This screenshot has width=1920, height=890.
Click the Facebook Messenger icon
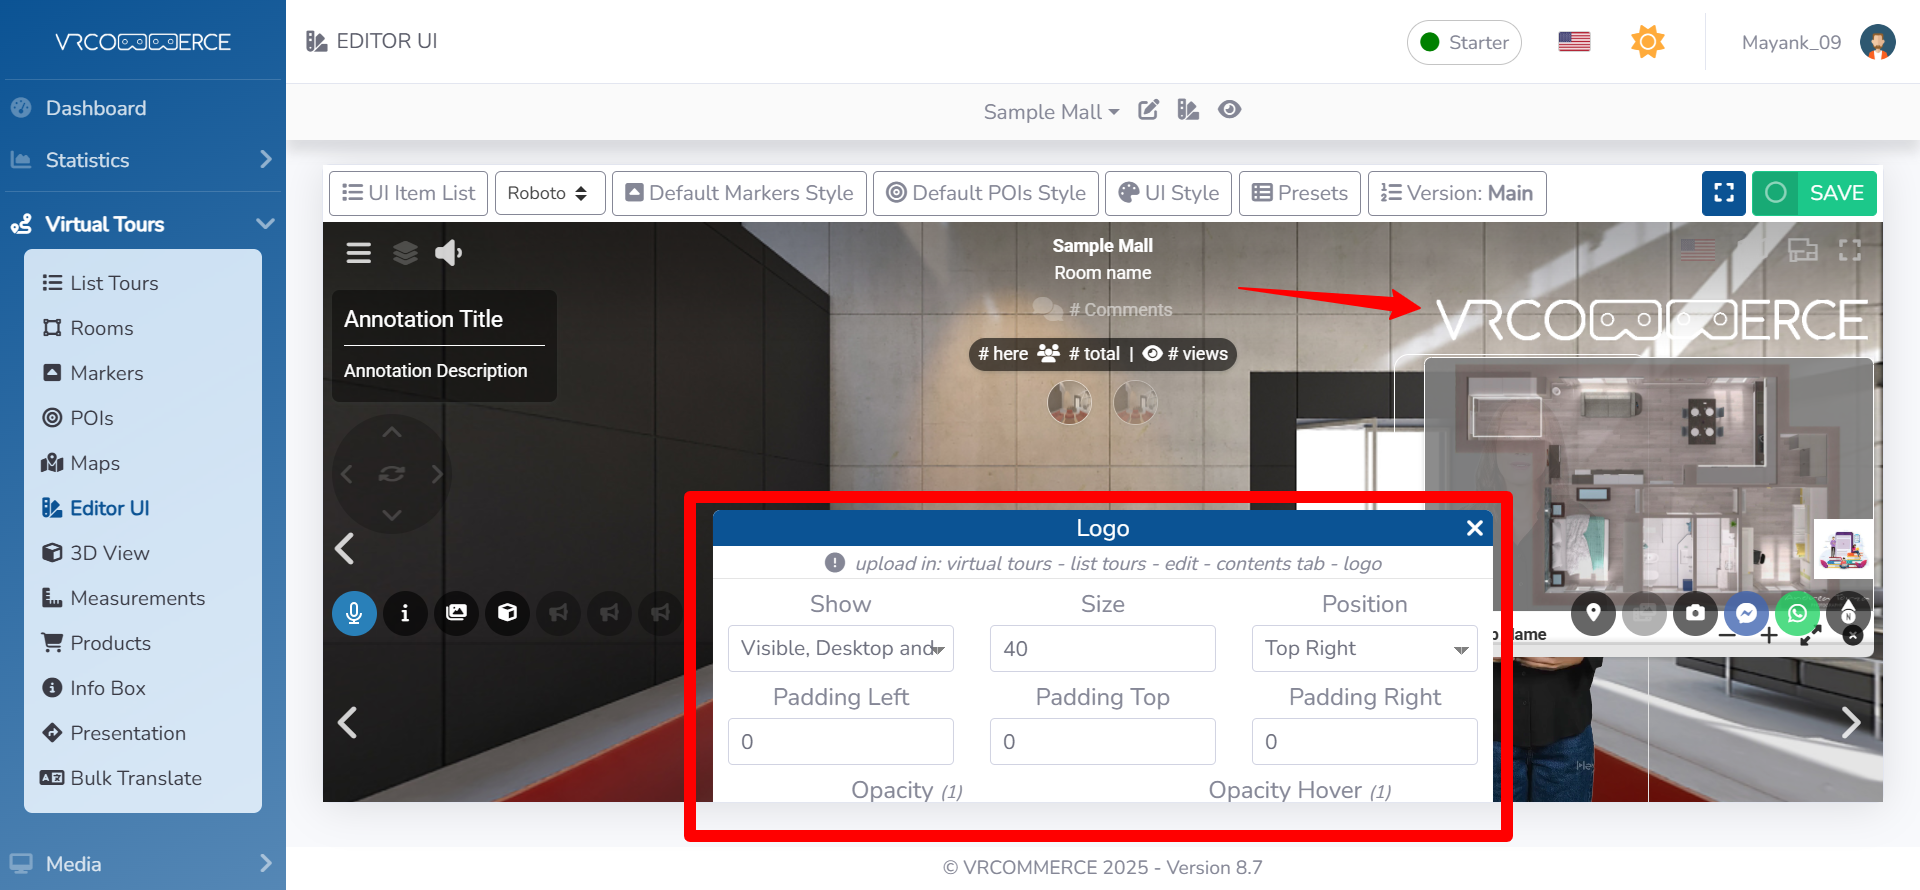(x=1746, y=613)
